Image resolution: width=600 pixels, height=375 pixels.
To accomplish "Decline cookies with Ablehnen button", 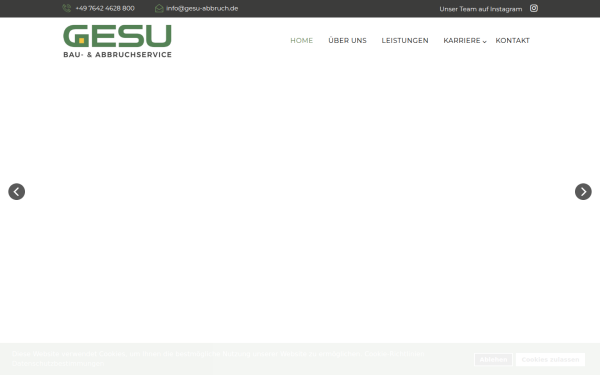I will (493, 360).
